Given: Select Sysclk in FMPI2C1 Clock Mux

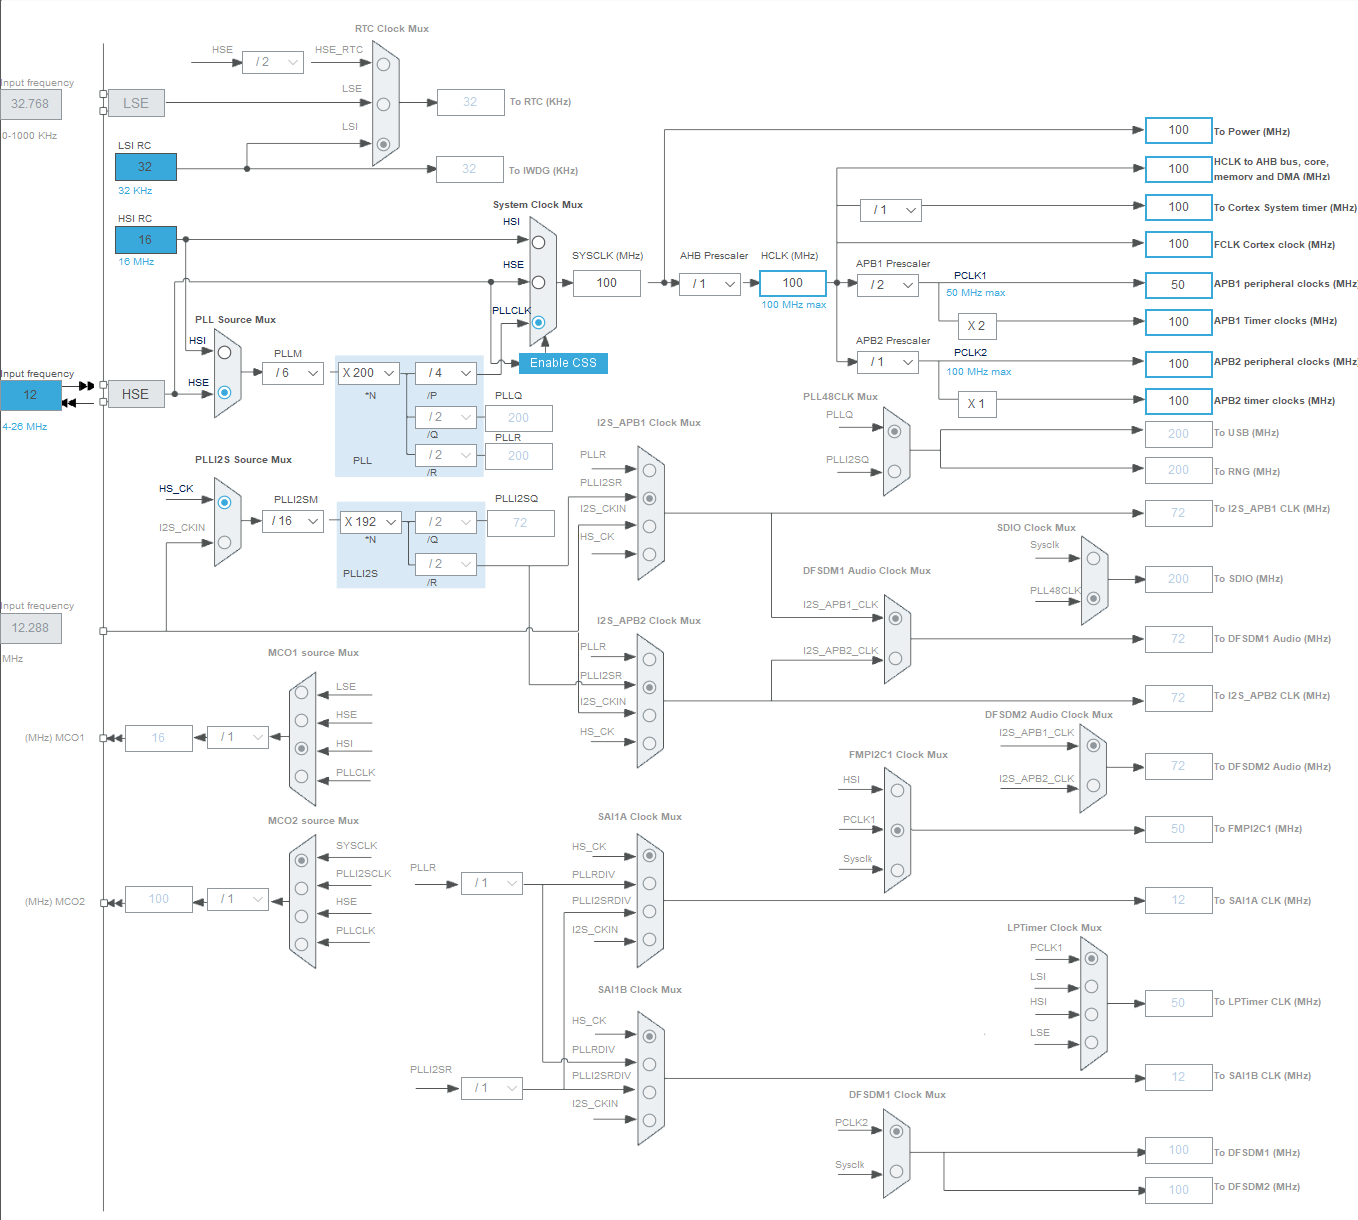Looking at the screenshot, I should pos(897,870).
